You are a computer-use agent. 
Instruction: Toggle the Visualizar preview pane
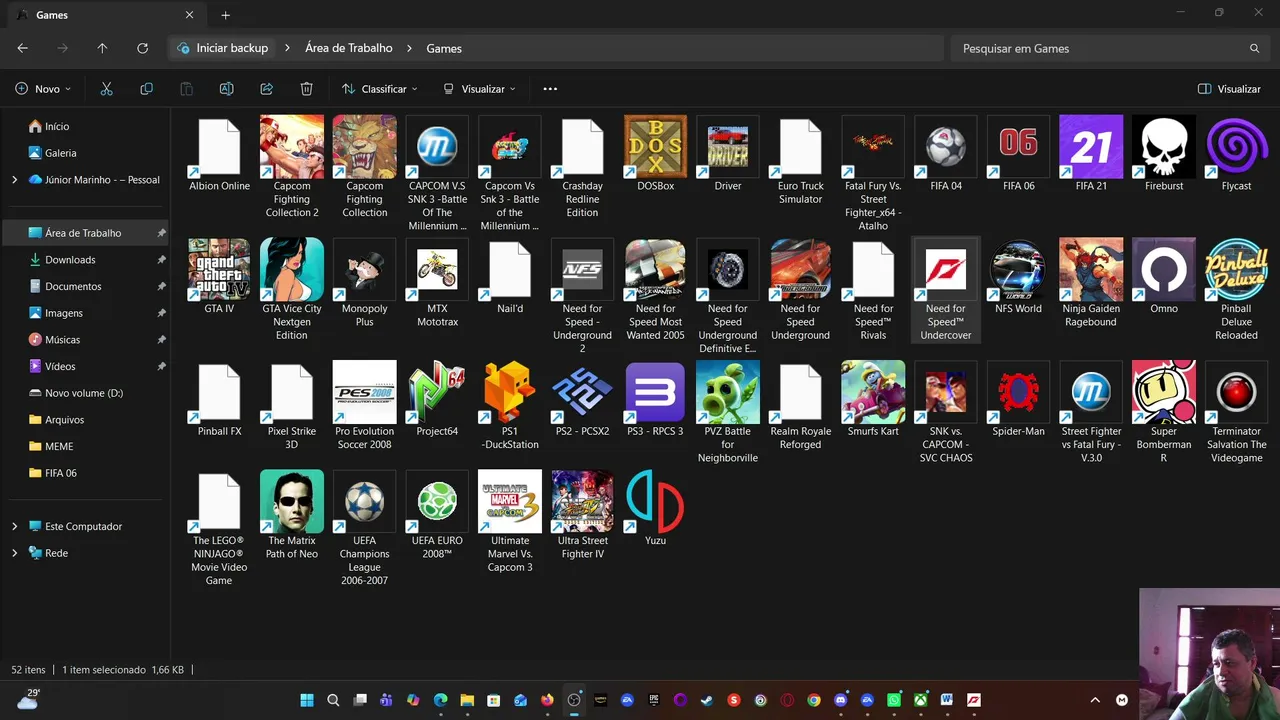coord(1229,89)
